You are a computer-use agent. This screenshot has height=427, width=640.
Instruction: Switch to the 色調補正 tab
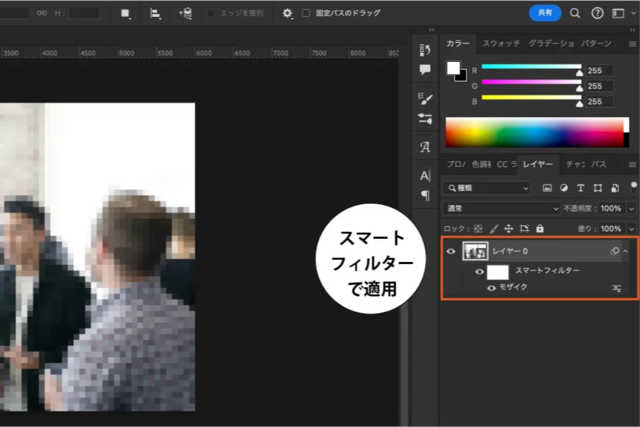[x=481, y=165]
